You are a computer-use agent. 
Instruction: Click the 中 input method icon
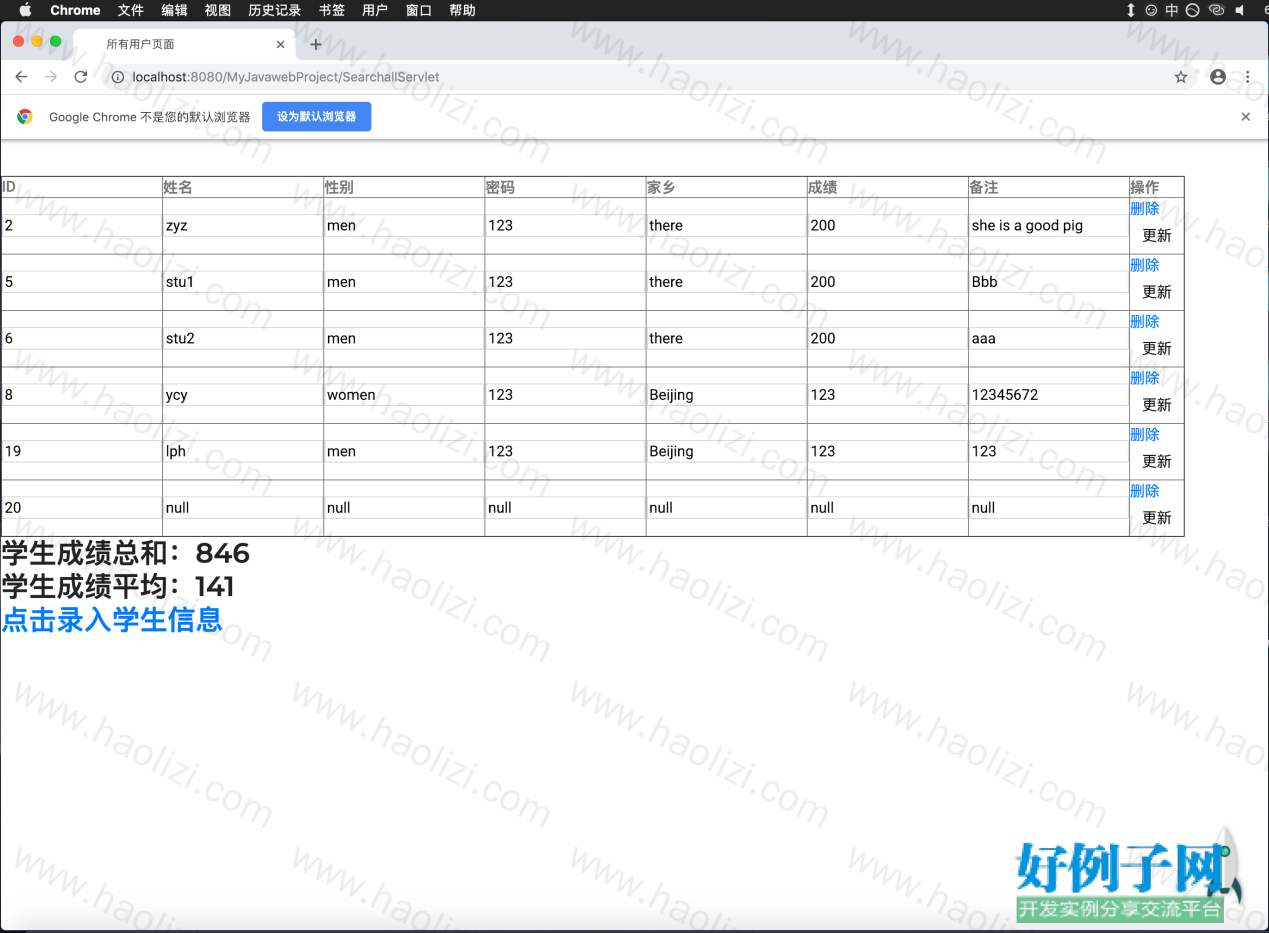pos(1172,10)
